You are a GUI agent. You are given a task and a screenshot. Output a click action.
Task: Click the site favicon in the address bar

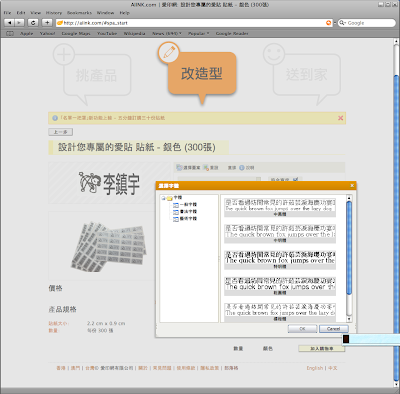tap(60, 23)
